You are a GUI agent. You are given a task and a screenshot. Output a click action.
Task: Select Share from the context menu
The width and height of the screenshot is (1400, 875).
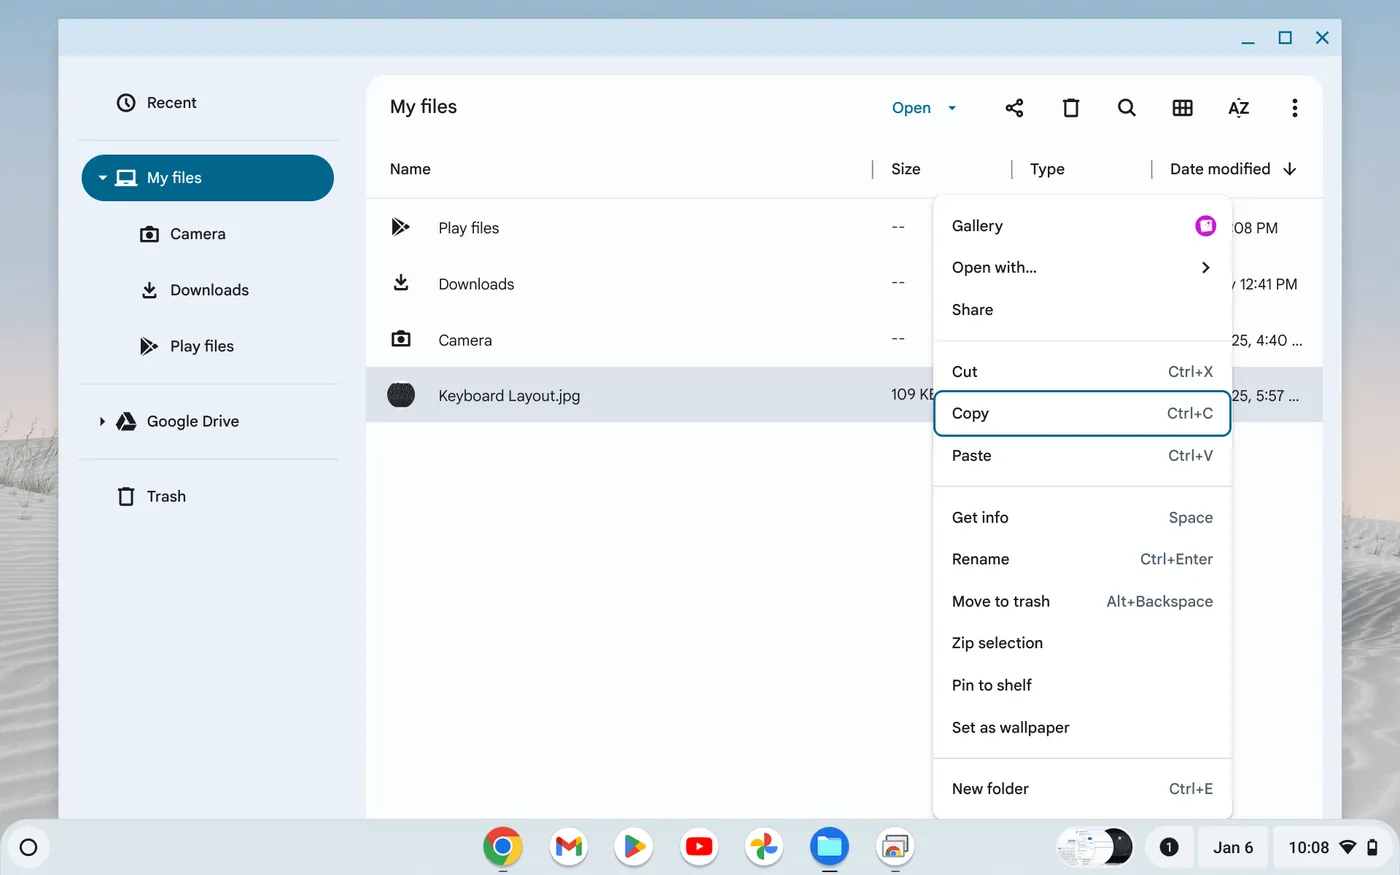point(1083,310)
